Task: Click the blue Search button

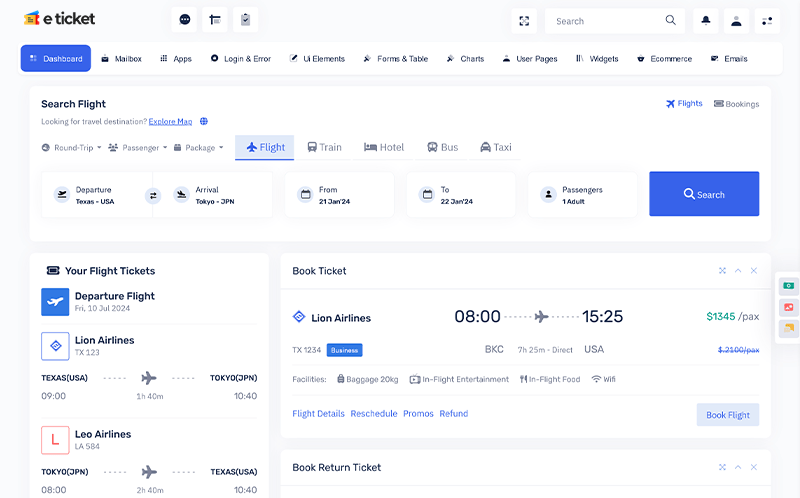Action: (704, 194)
